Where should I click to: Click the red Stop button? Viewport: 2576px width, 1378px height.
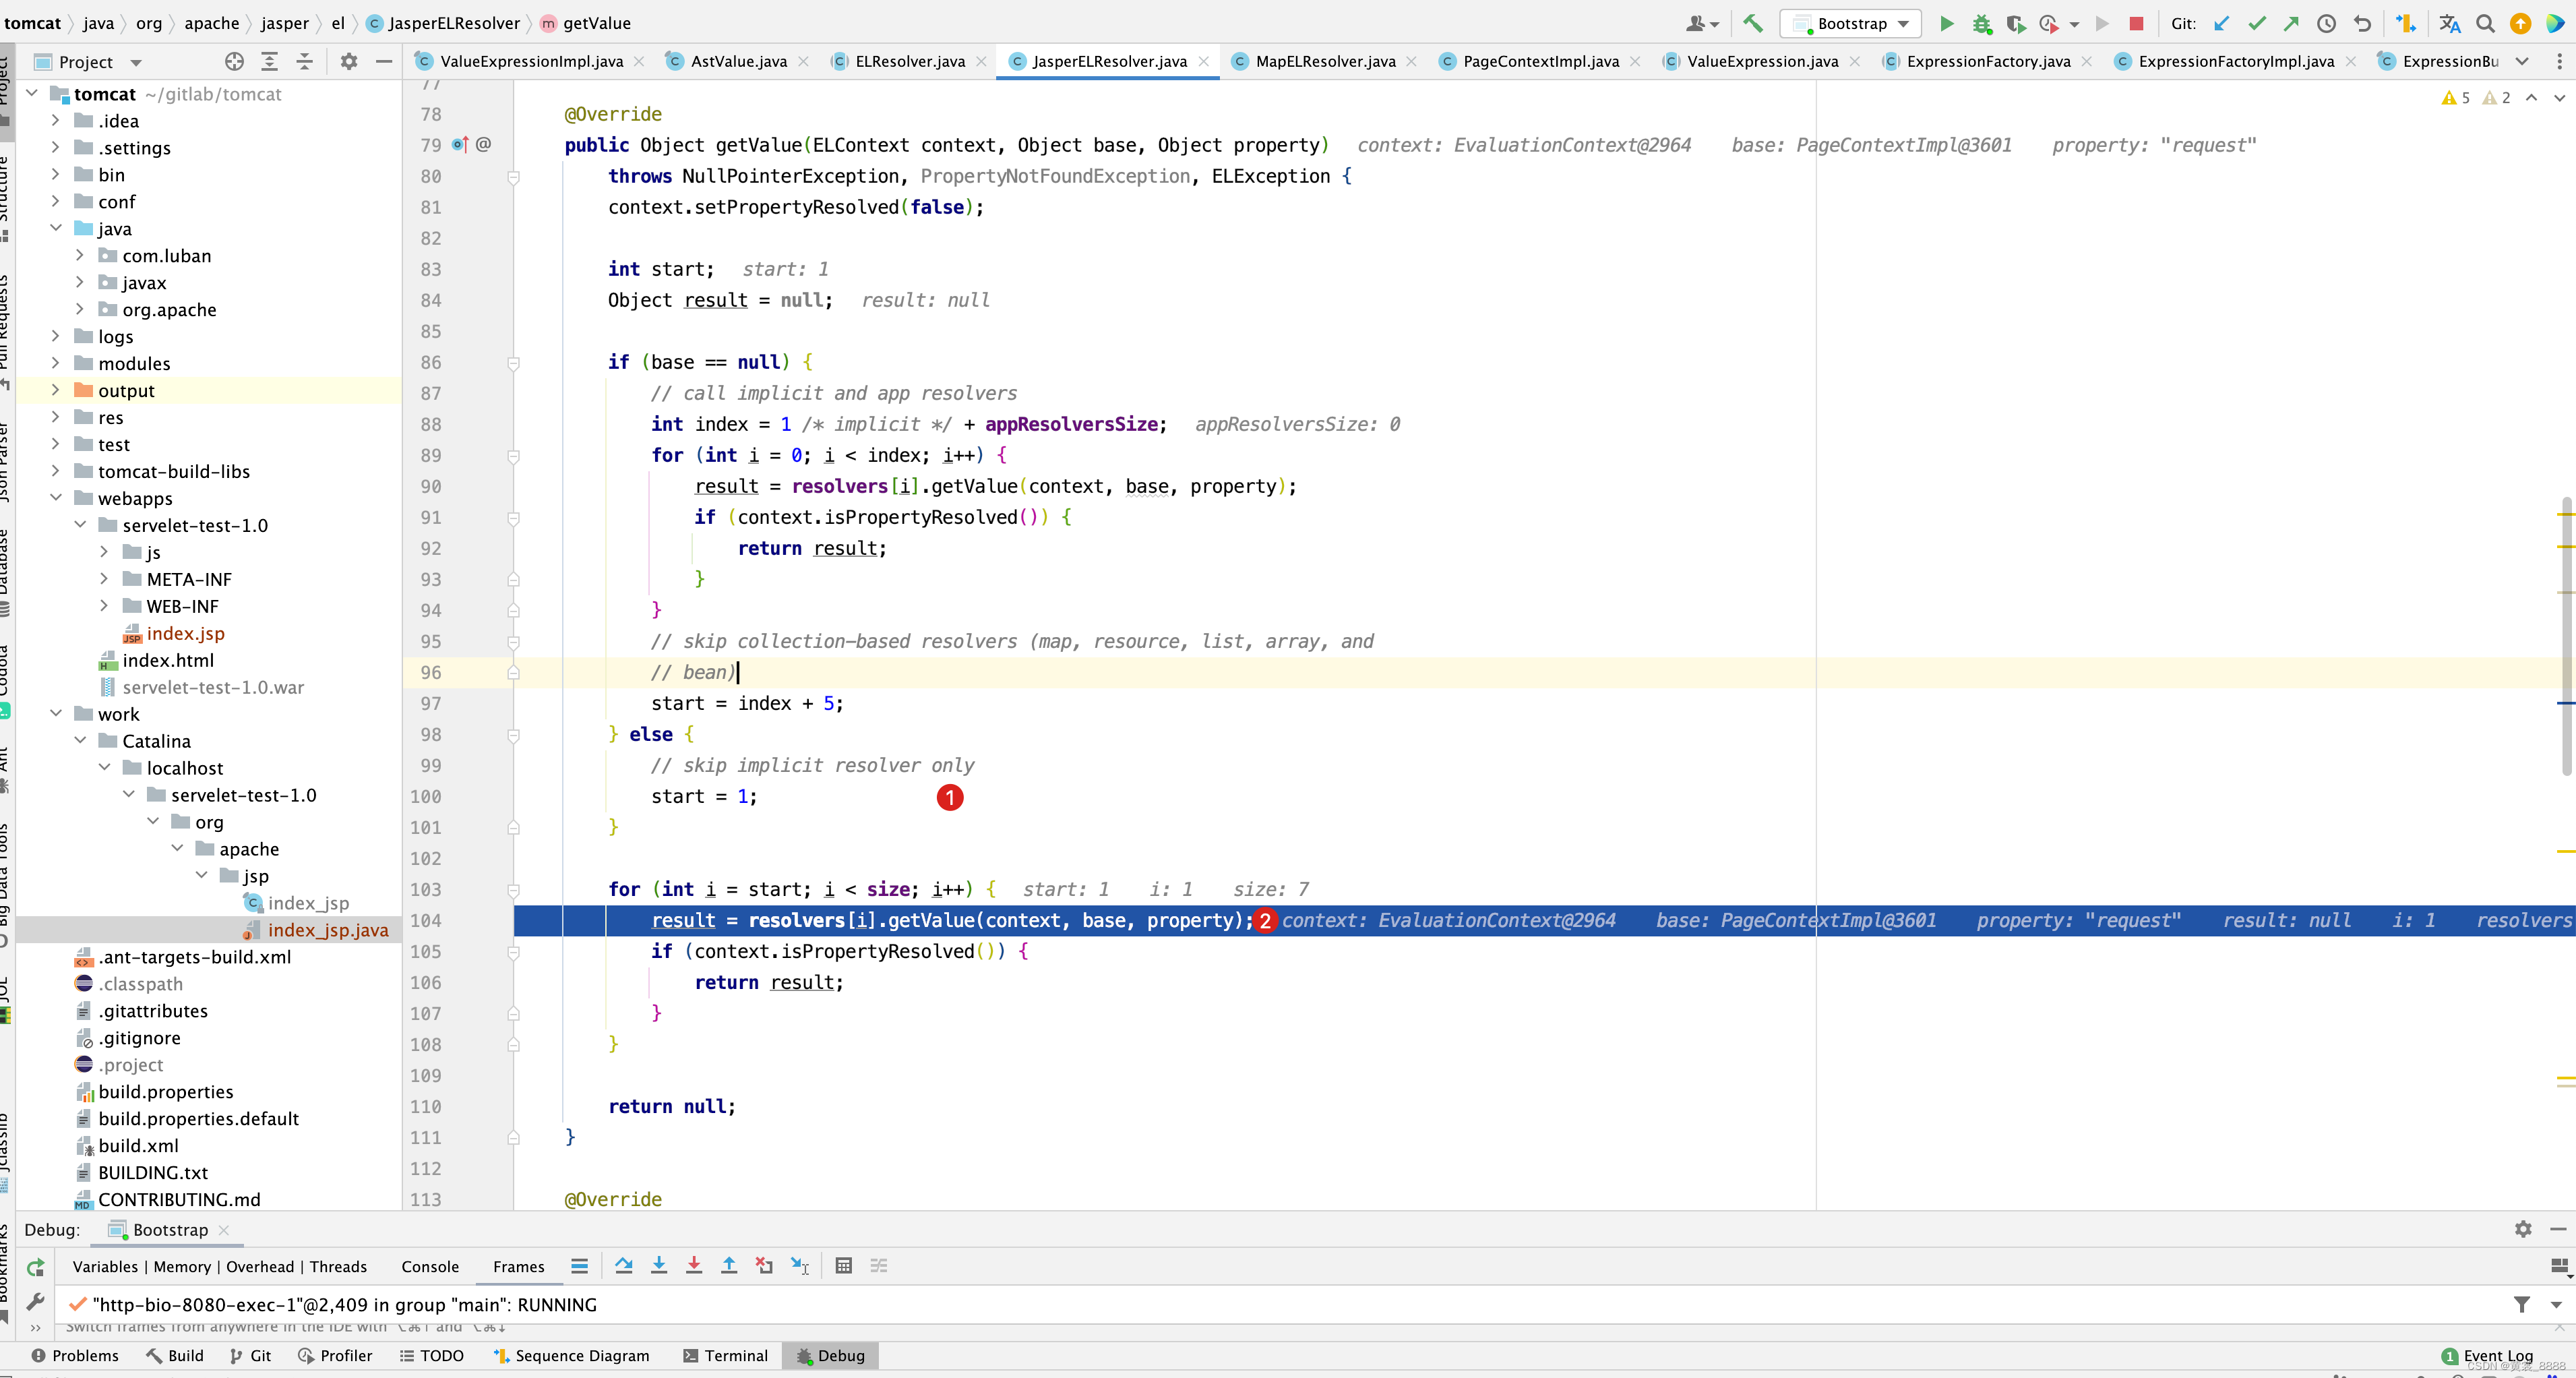coord(2136,23)
